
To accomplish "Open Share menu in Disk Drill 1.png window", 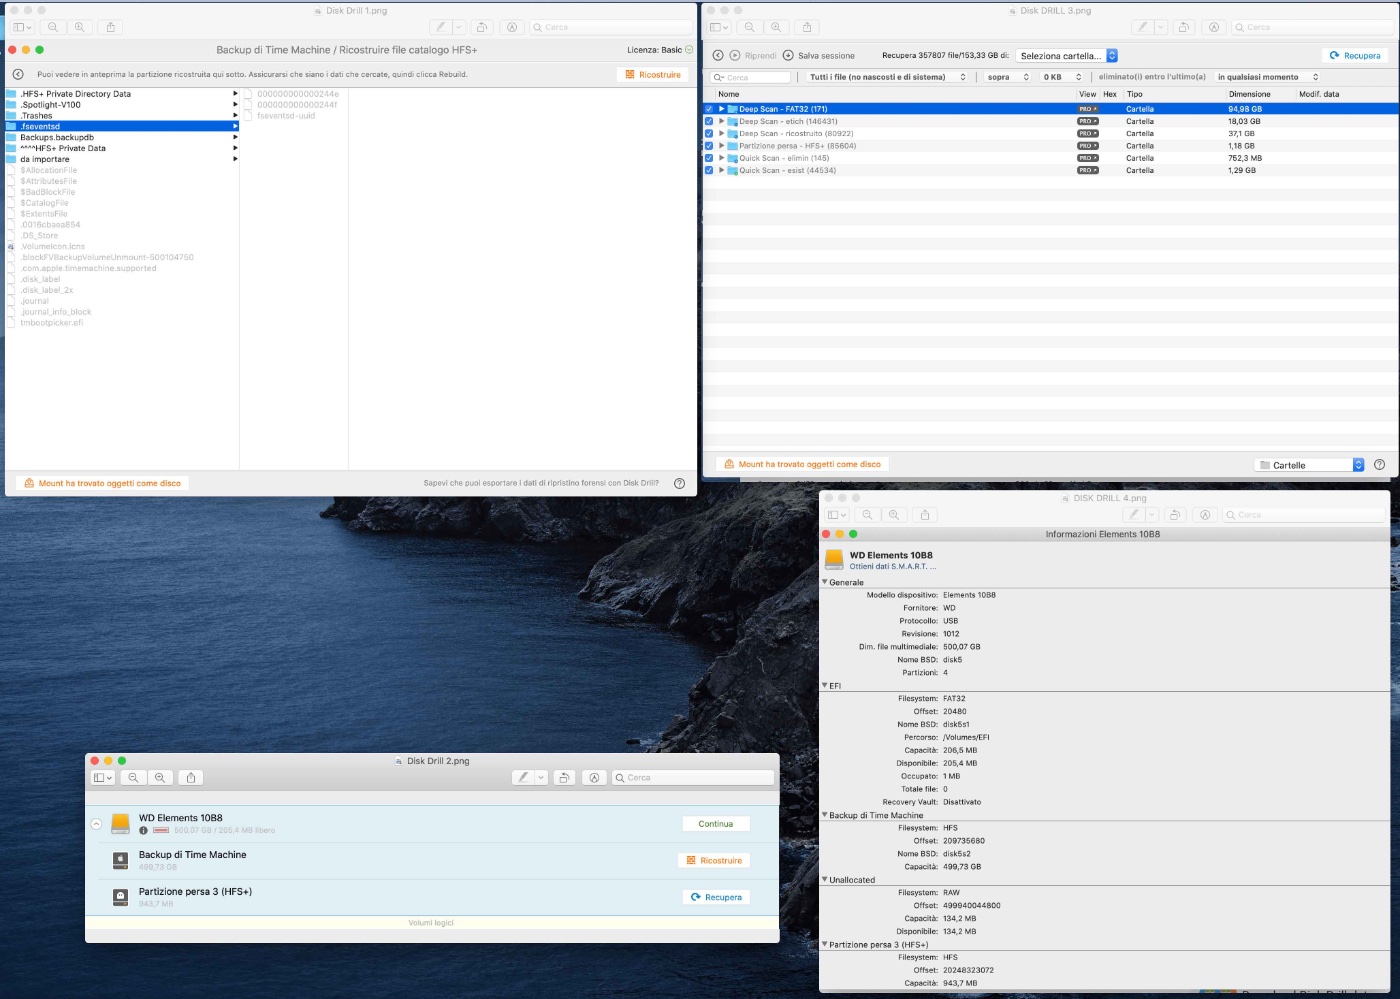I will click(x=111, y=27).
